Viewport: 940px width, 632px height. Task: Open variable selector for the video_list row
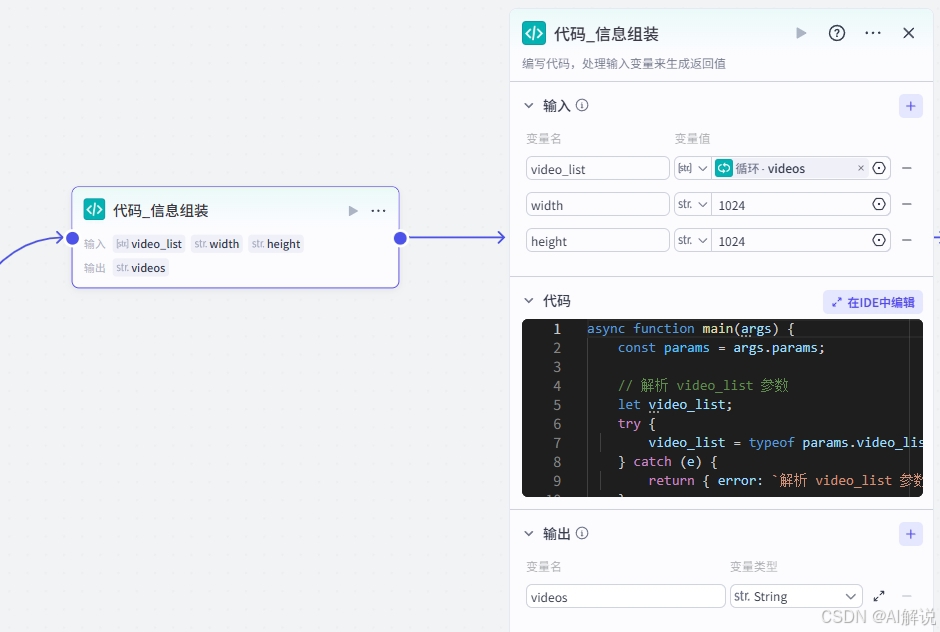879,168
